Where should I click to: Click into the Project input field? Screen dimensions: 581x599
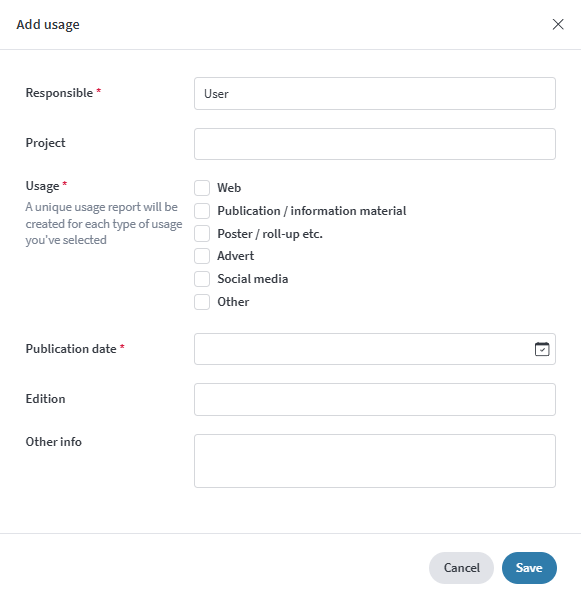(375, 144)
